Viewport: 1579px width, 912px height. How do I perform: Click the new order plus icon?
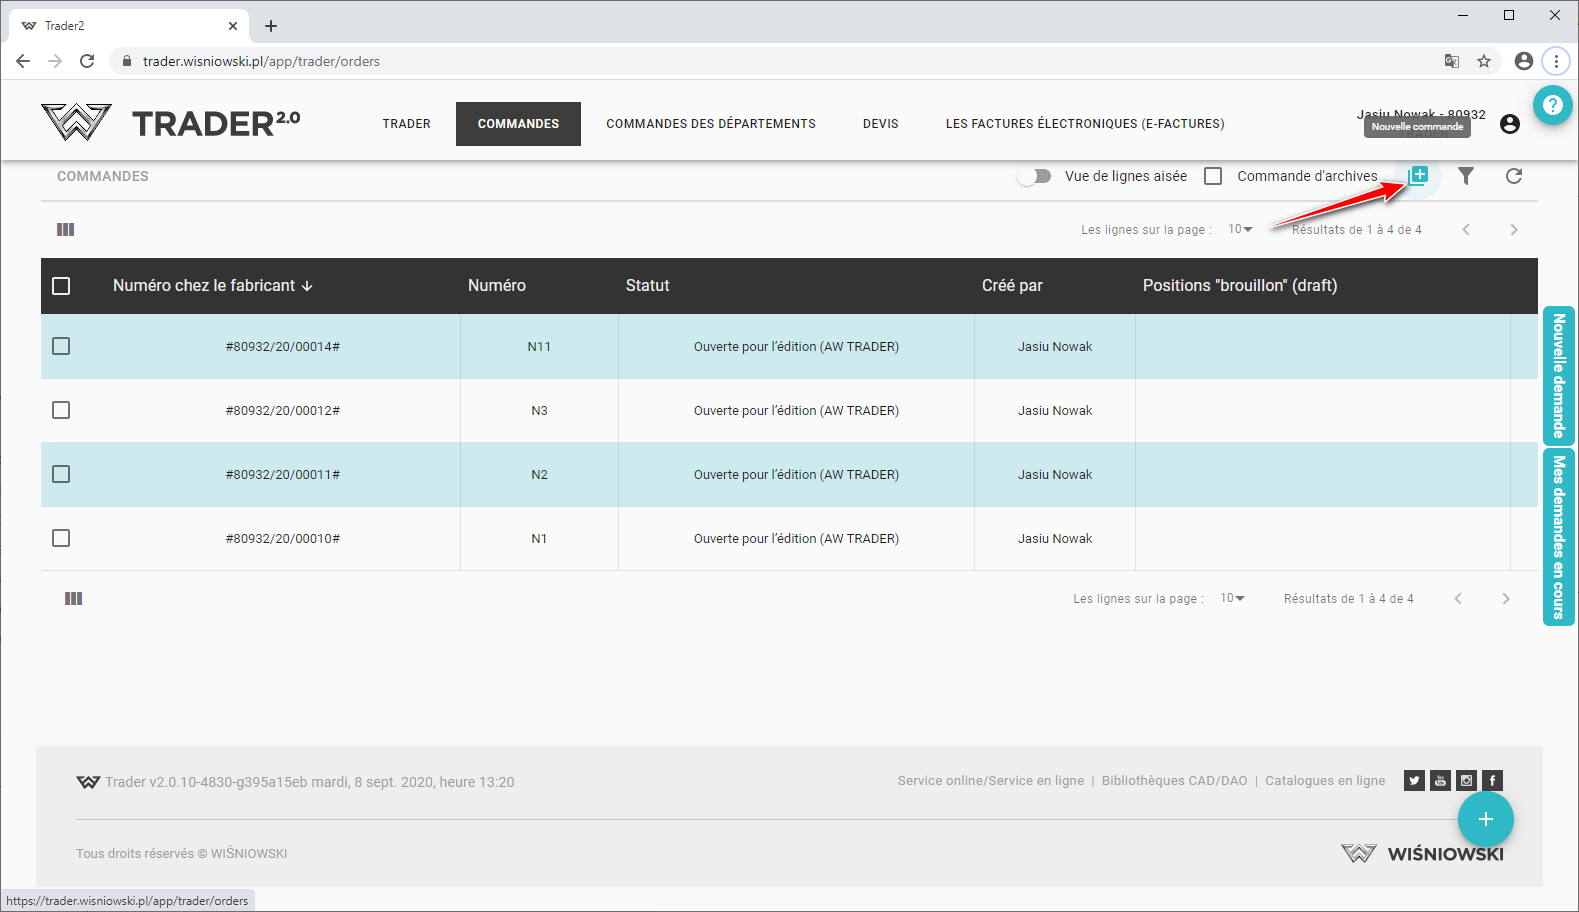pos(1418,176)
